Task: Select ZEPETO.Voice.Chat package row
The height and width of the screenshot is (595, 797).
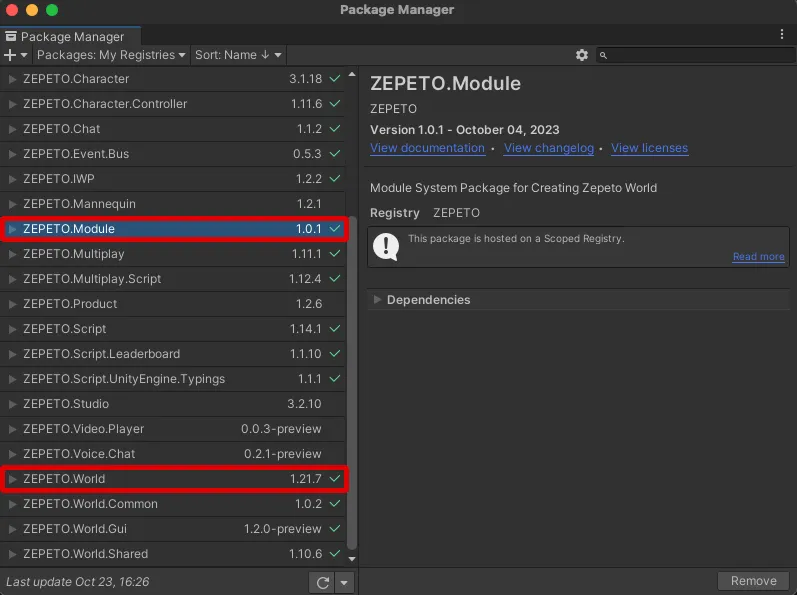Action: (x=172, y=454)
